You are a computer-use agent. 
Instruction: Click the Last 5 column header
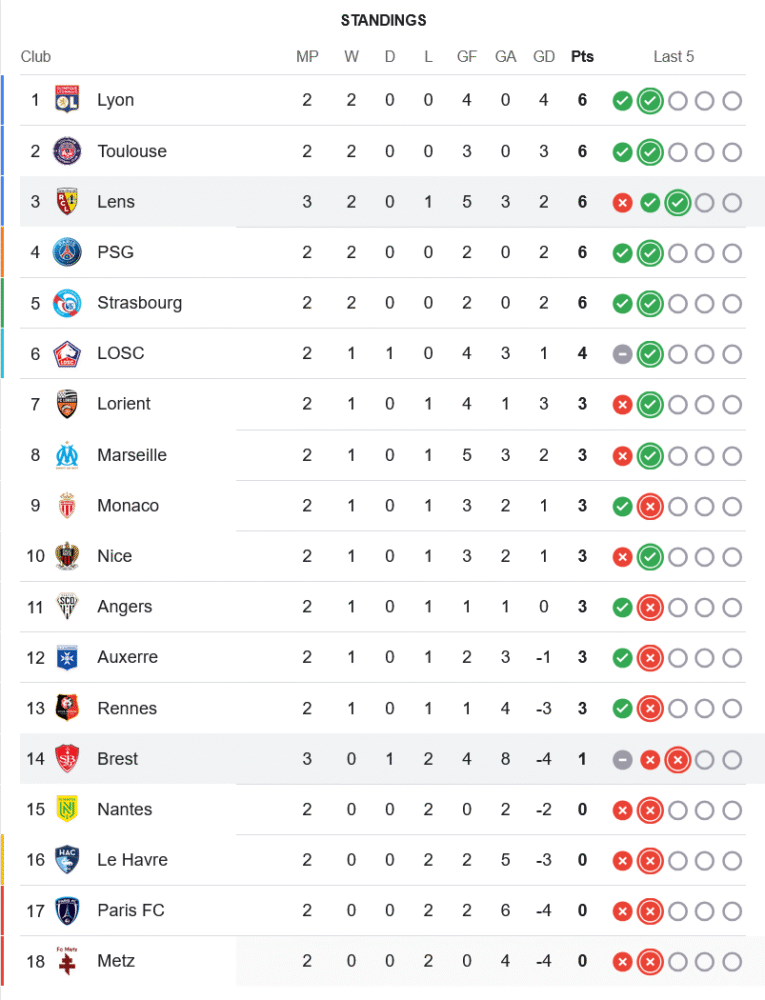coord(674,57)
